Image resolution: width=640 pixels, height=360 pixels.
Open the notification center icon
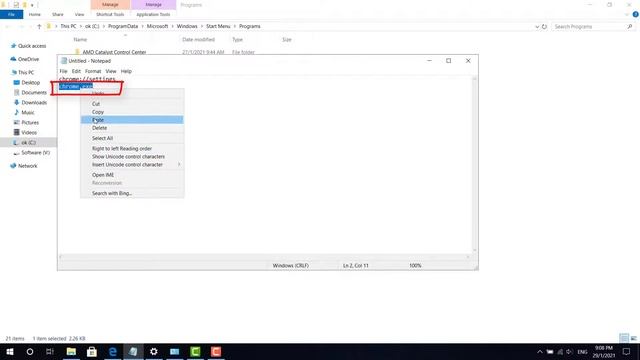click(626, 352)
